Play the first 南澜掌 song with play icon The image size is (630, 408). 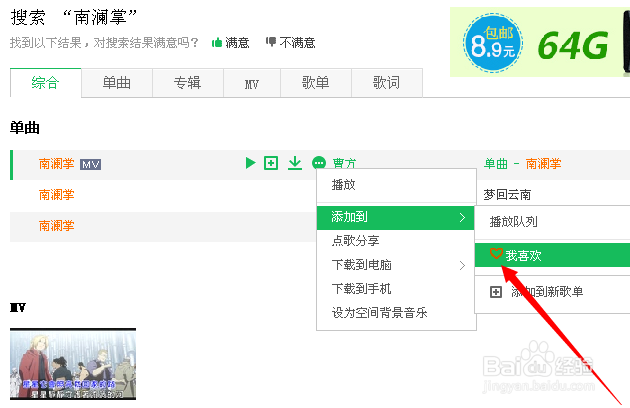(x=250, y=163)
